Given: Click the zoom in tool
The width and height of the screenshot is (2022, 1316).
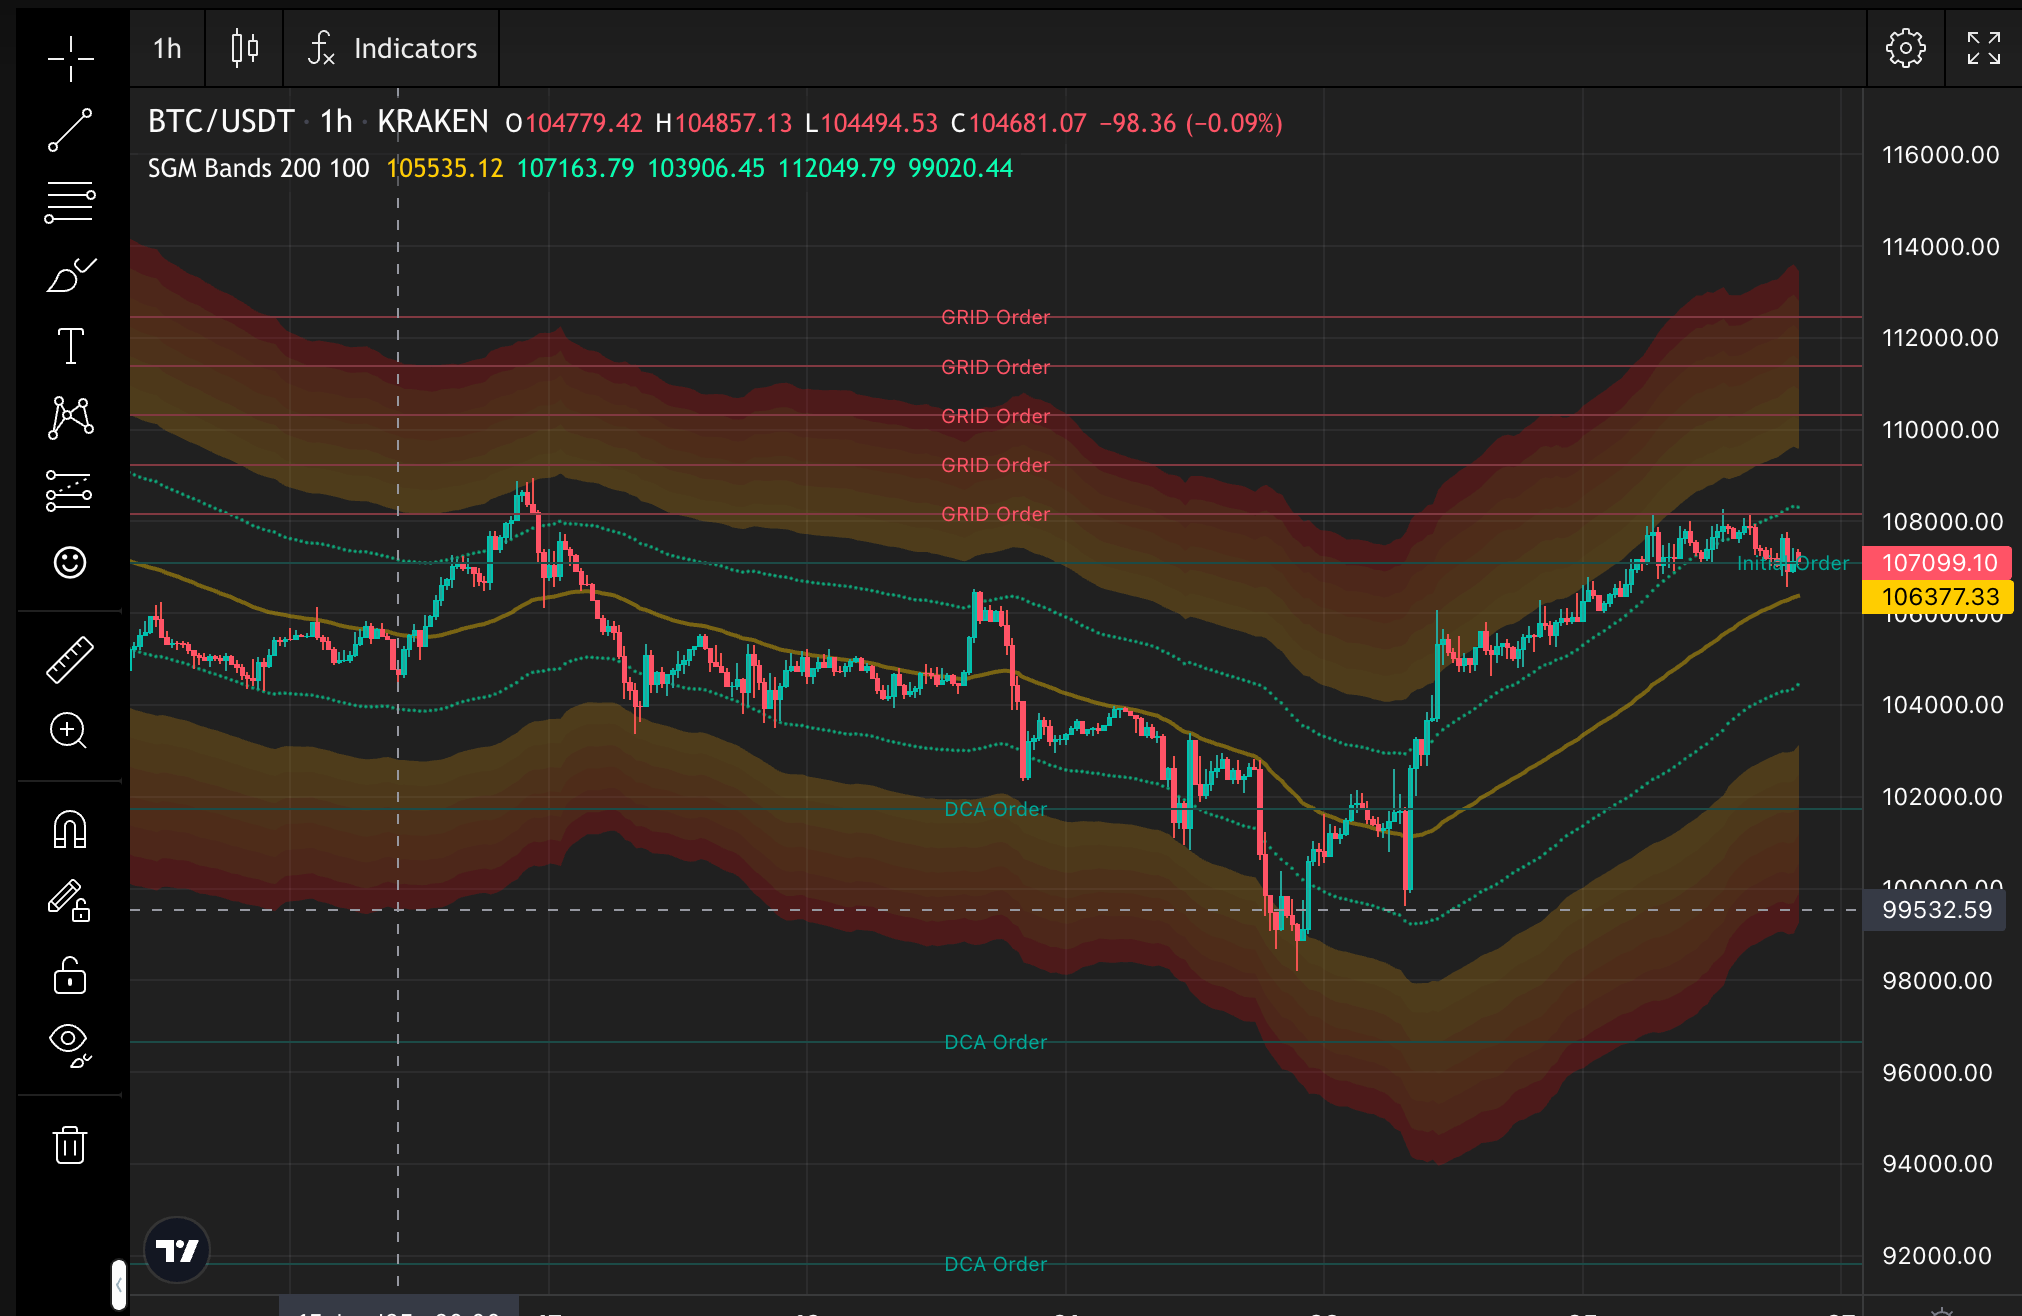Looking at the screenshot, I should pyautogui.click(x=70, y=731).
